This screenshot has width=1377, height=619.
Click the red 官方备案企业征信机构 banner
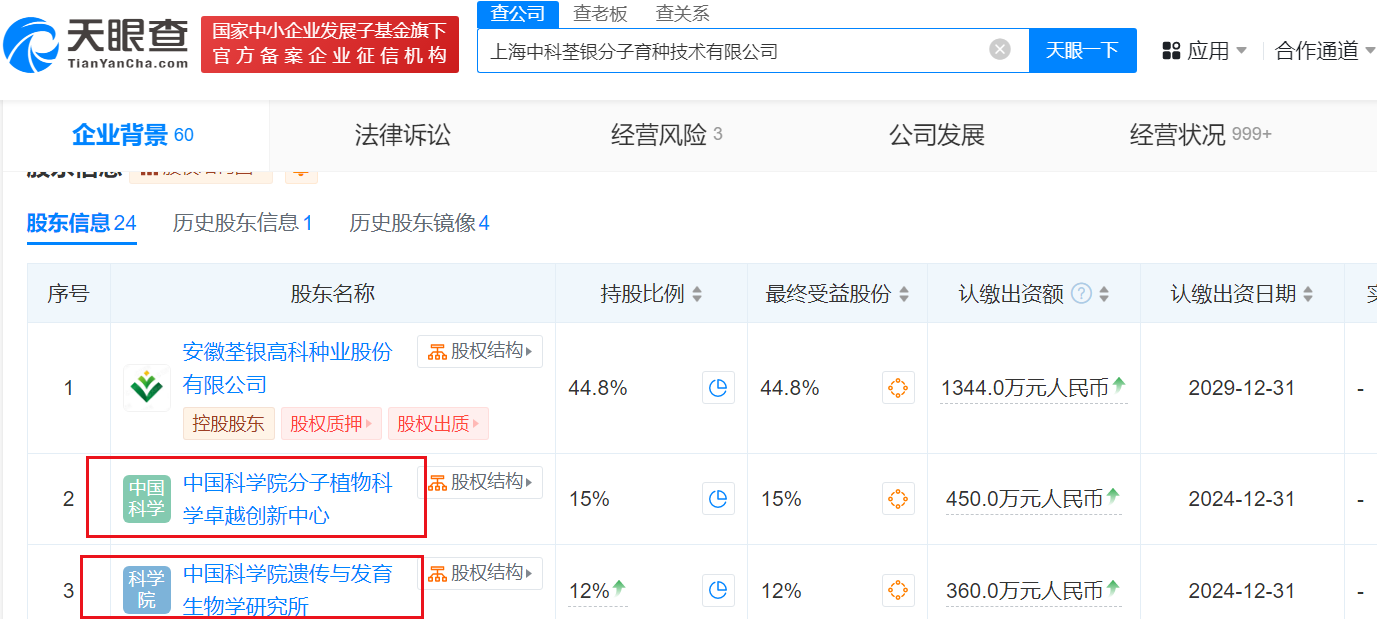click(x=330, y=44)
